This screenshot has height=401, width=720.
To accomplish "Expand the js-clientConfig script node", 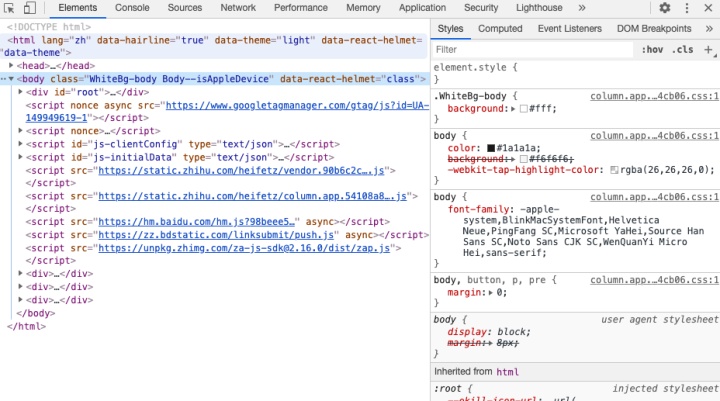I will pyautogui.click(x=20, y=144).
